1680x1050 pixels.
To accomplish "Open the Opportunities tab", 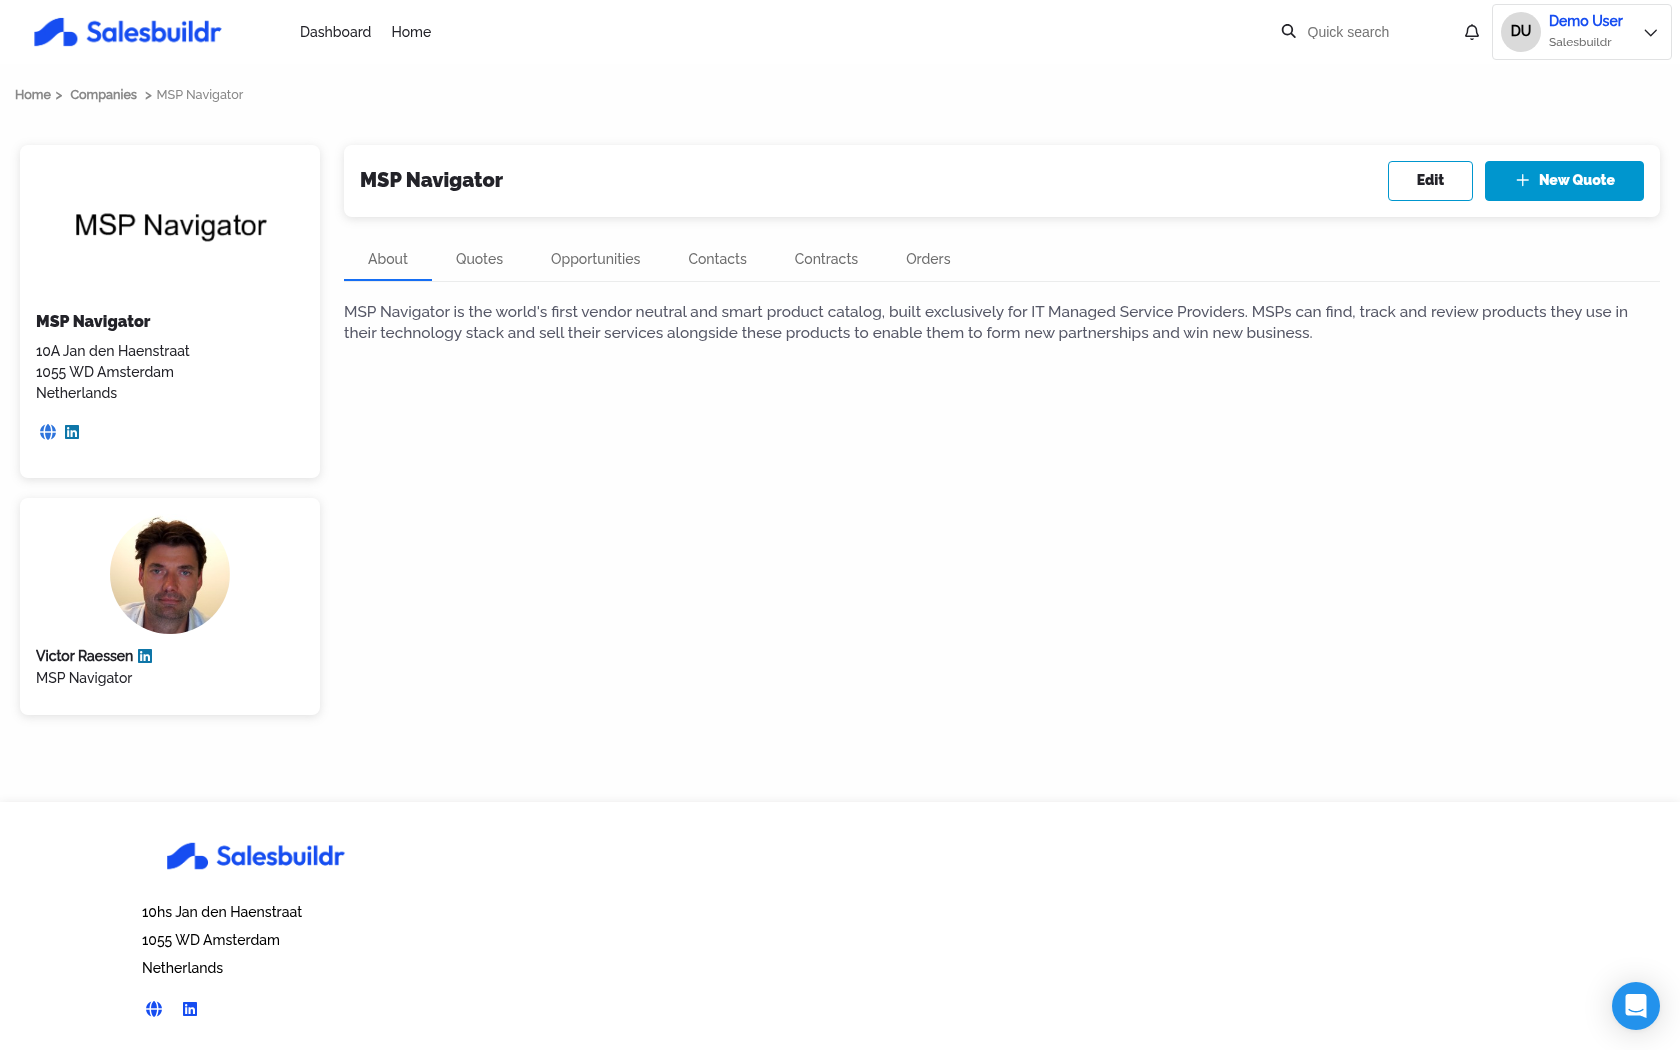I will pyautogui.click(x=595, y=259).
